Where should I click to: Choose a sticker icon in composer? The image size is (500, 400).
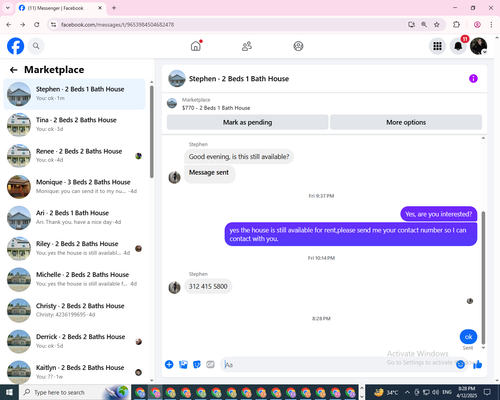197,364
